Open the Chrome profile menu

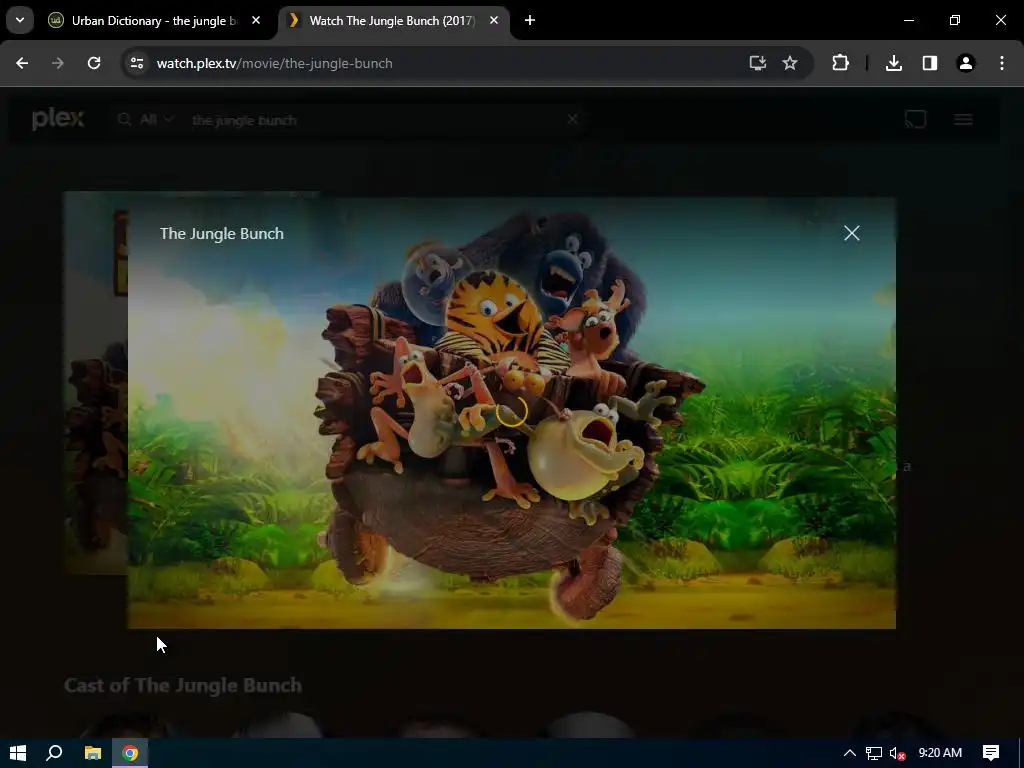tap(966, 63)
